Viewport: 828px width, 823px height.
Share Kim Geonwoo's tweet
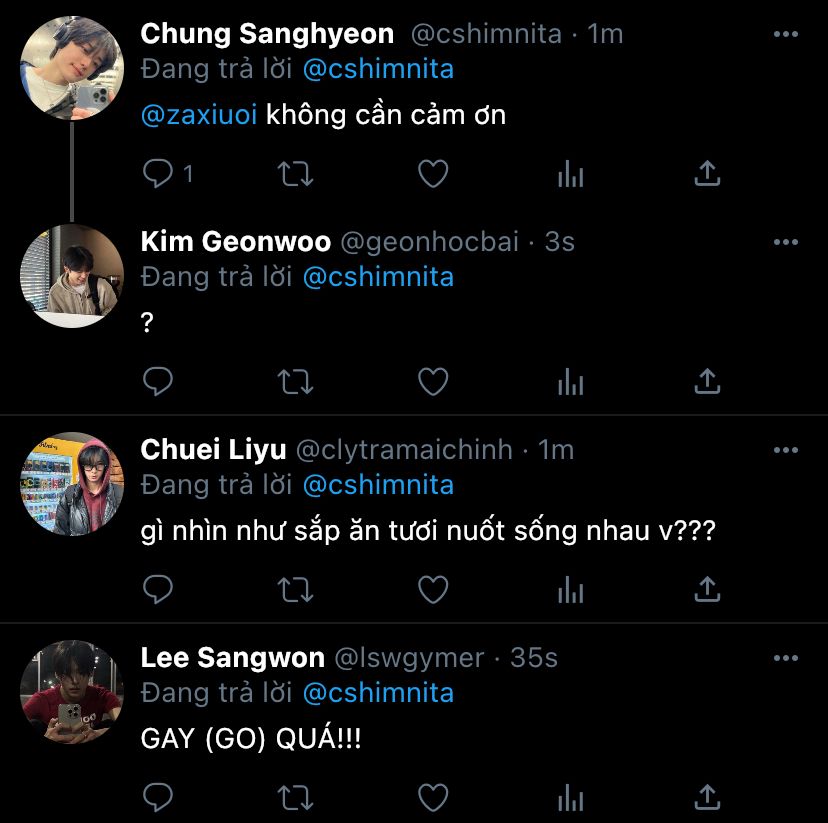pos(707,381)
